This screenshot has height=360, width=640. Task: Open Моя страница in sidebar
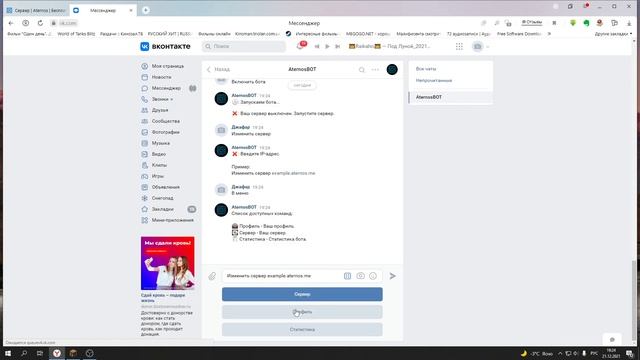168,66
